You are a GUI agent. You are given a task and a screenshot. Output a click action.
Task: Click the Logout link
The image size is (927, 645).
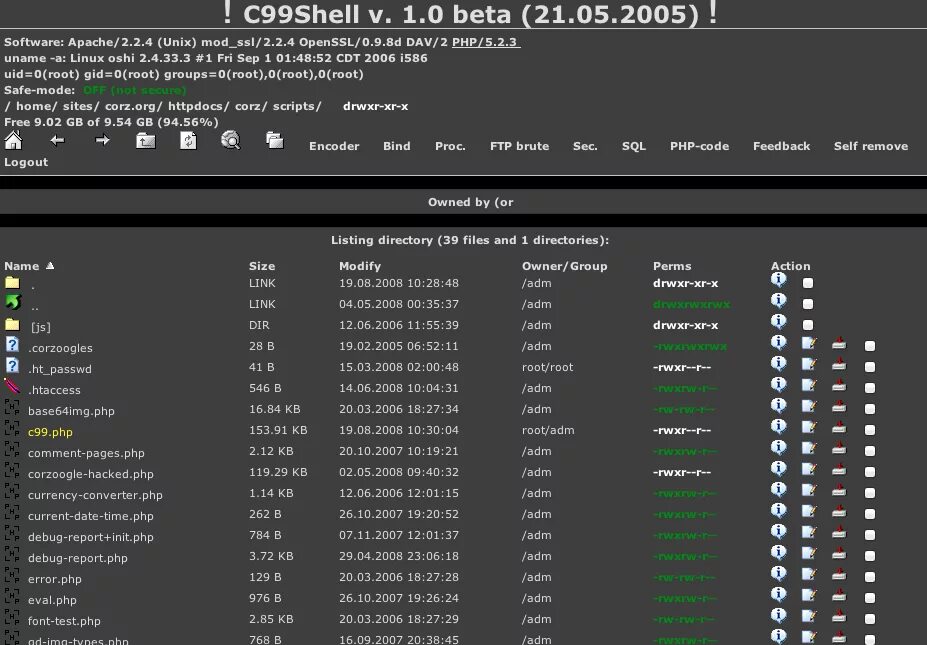[x=26, y=162]
